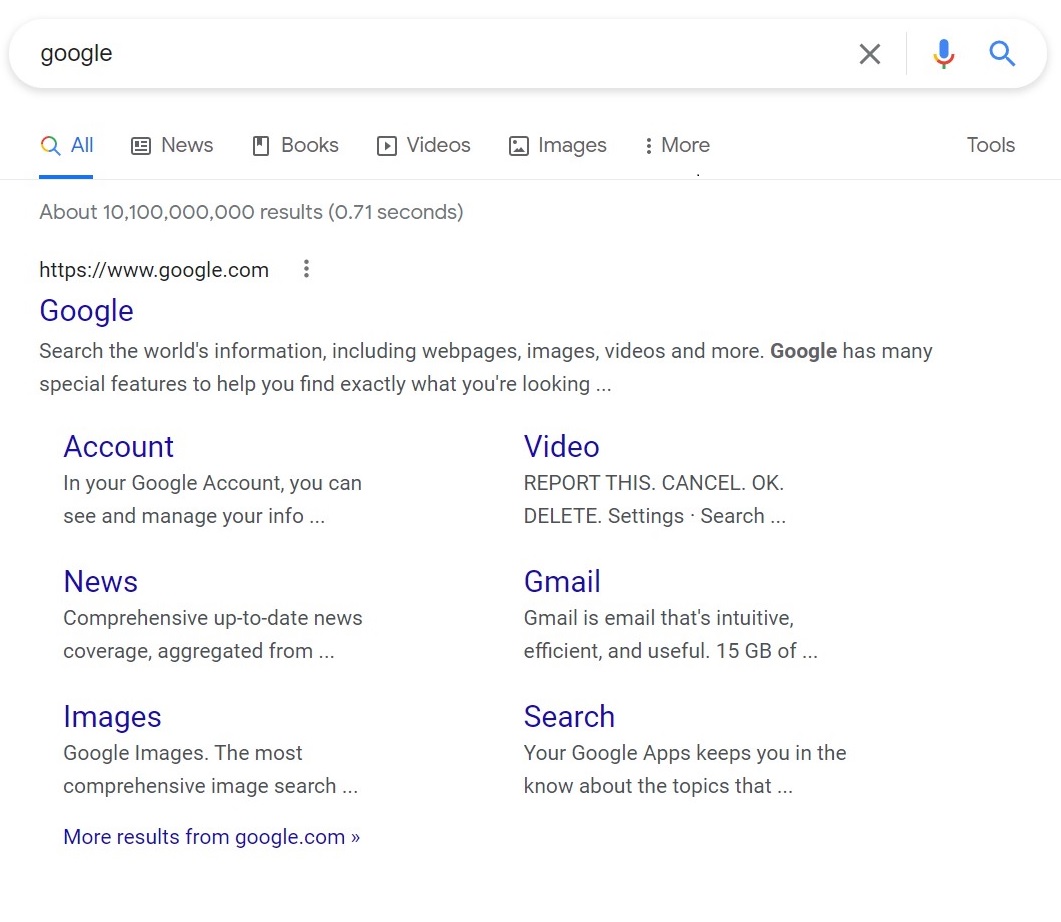Image resolution: width=1061 pixels, height=922 pixels.
Task: Switch to the Books tab
Action: 295,145
